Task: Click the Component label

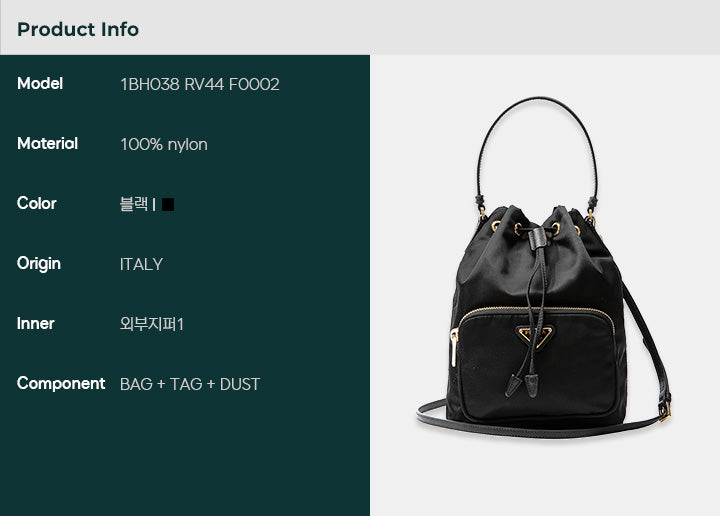Action: (x=61, y=384)
